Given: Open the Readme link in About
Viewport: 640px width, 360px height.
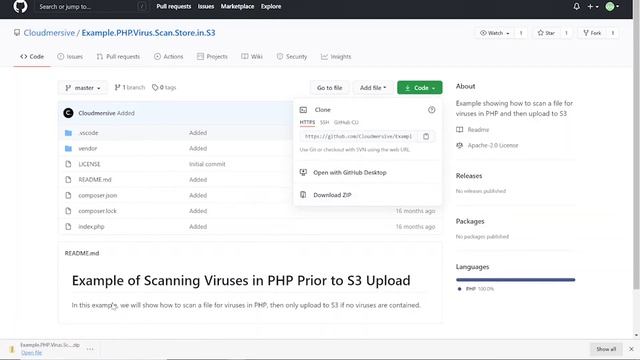Looking at the screenshot, I should coord(478,130).
